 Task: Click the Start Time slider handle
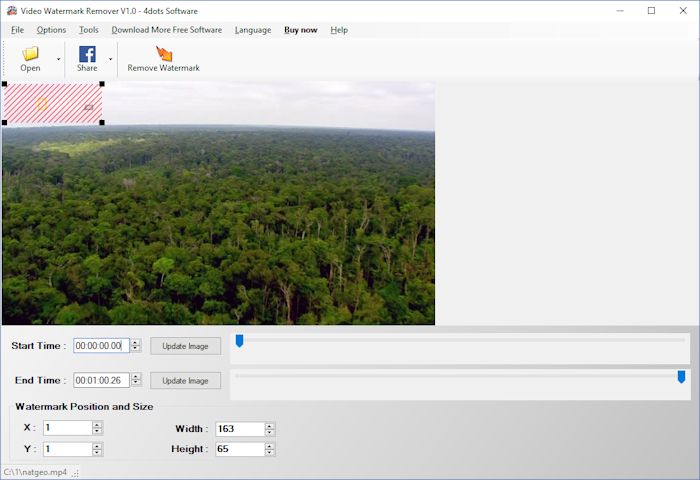239,341
